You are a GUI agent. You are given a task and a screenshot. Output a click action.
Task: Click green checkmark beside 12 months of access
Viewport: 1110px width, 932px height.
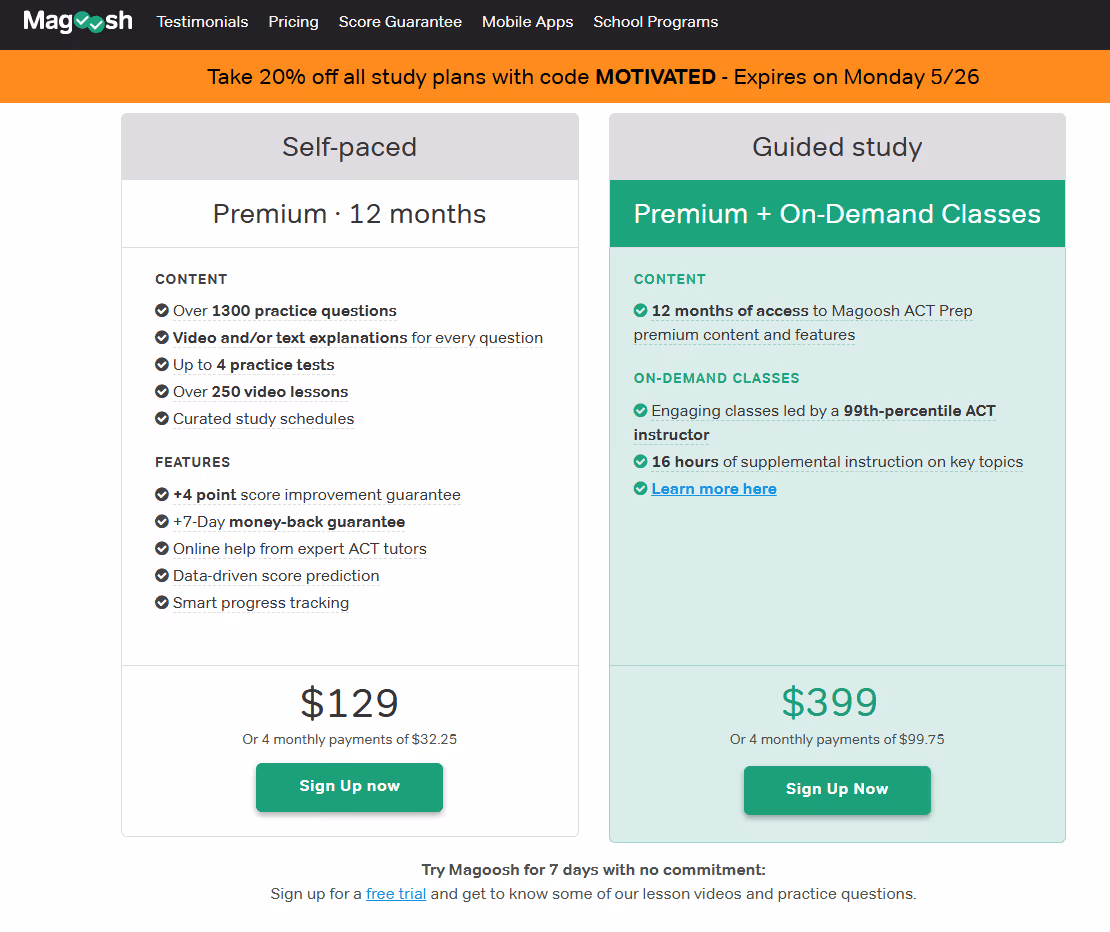point(641,311)
